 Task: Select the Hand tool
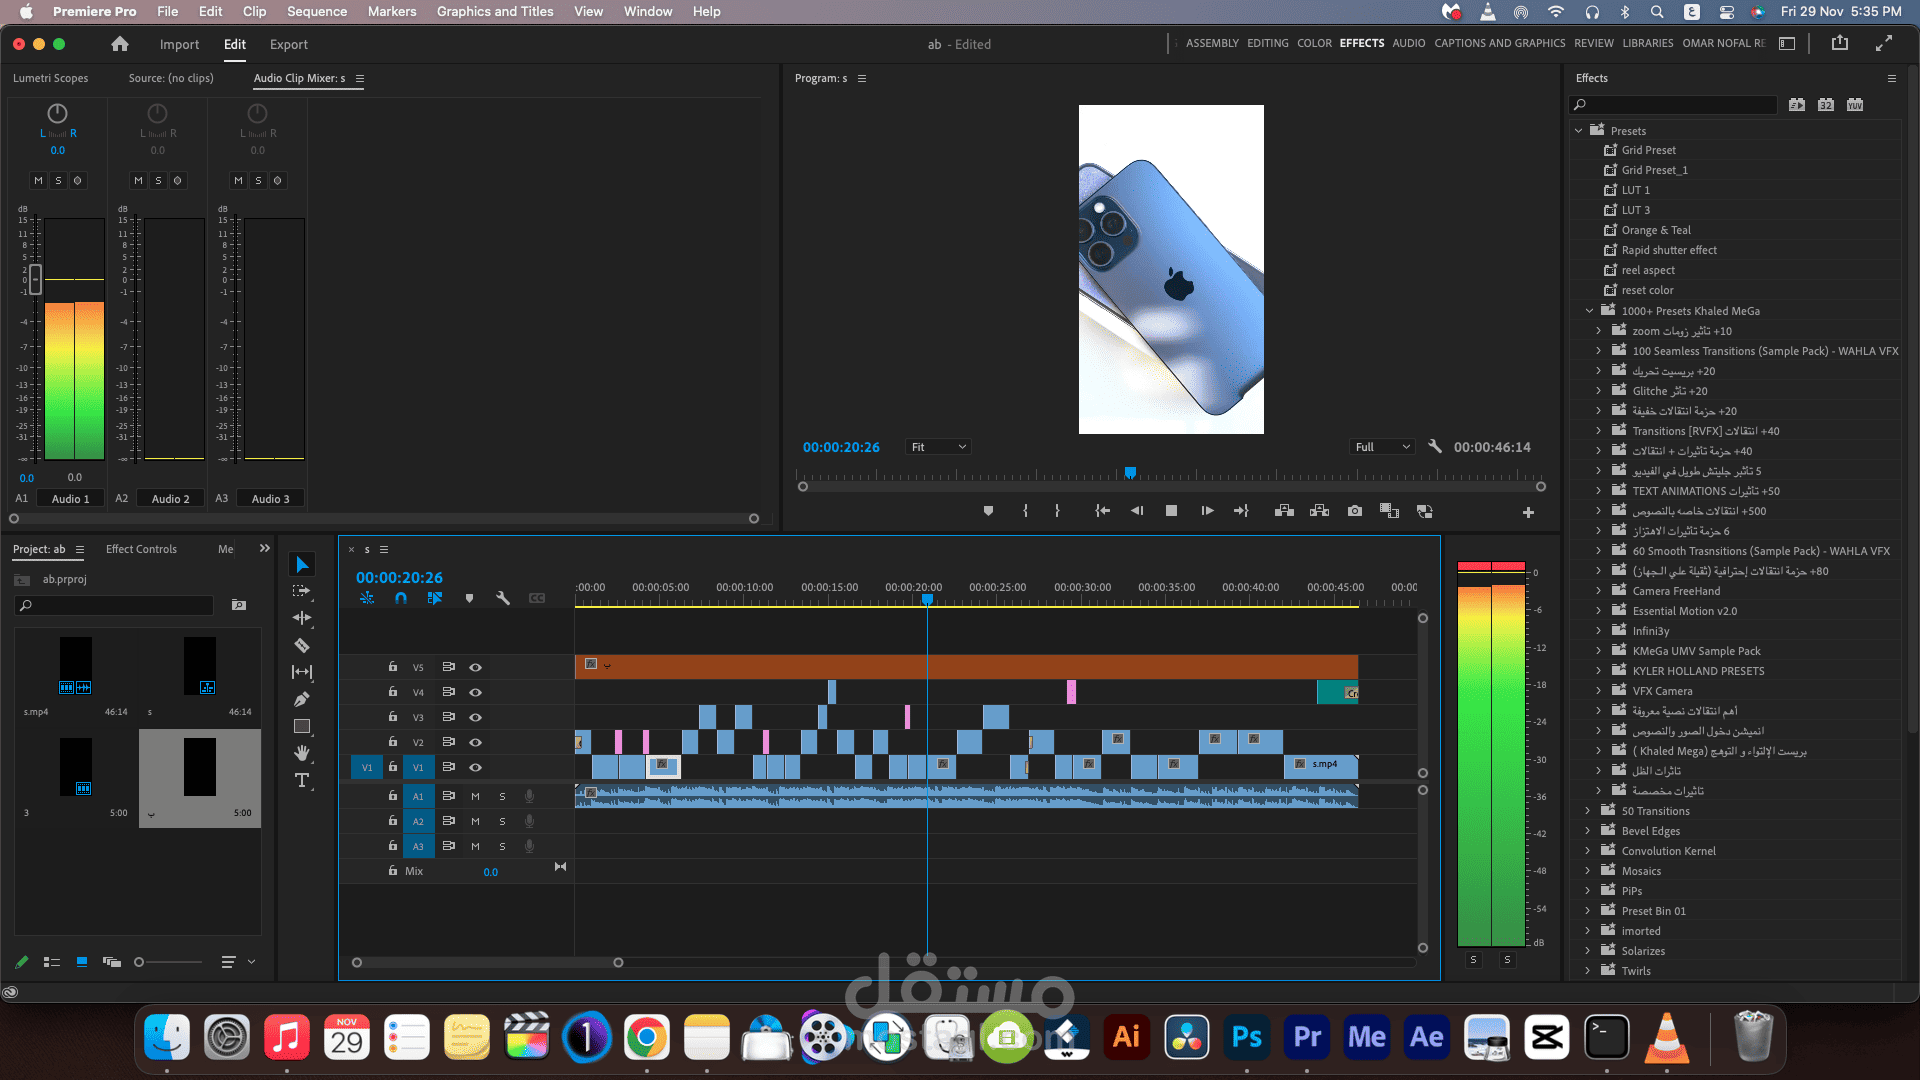point(301,753)
